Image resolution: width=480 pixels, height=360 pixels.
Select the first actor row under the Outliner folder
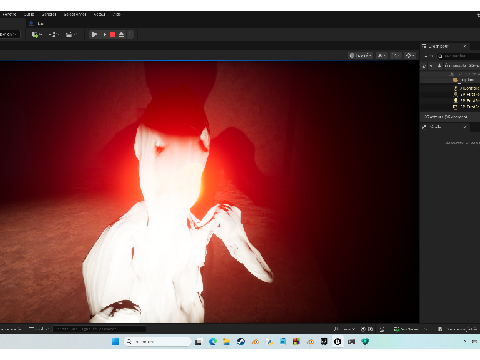[450, 88]
